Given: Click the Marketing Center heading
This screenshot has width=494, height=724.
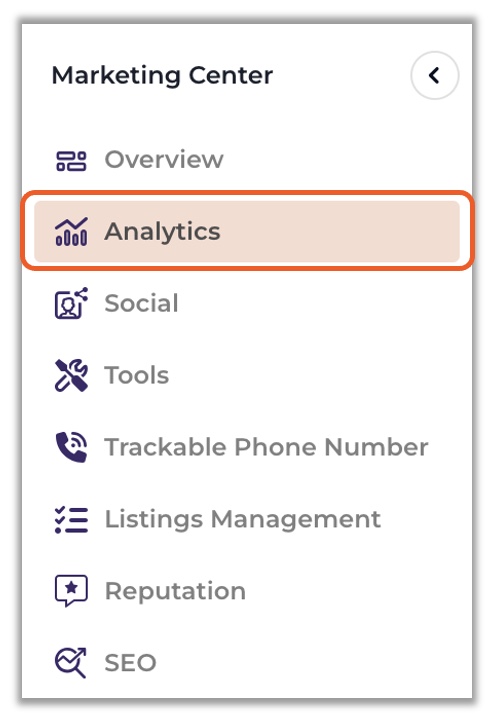Looking at the screenshot, I should click(162, 75).
